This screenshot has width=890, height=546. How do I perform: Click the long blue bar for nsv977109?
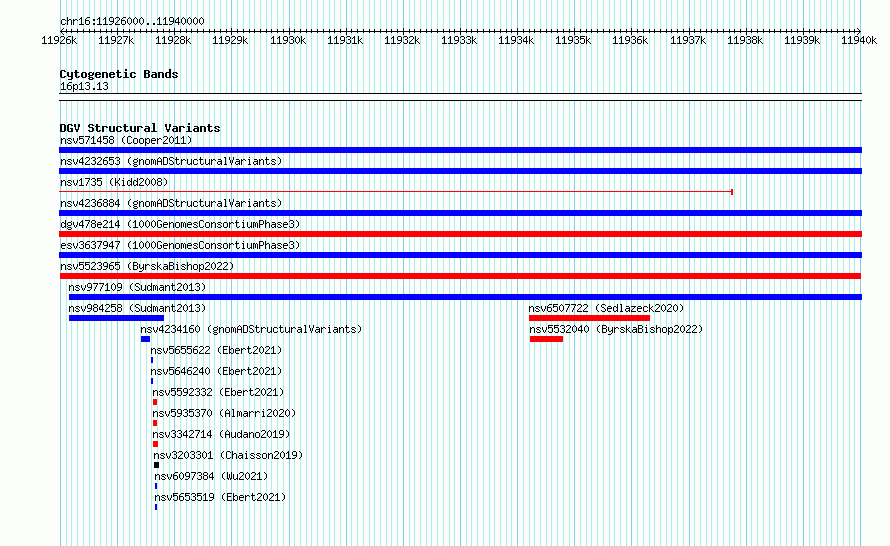click(x=465, y=297)
